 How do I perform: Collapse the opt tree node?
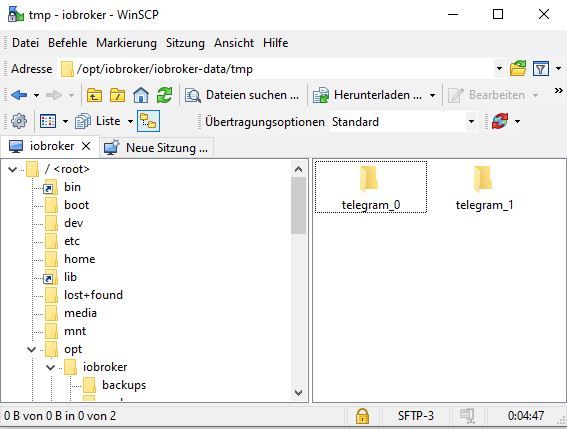[x=31, y=349]
